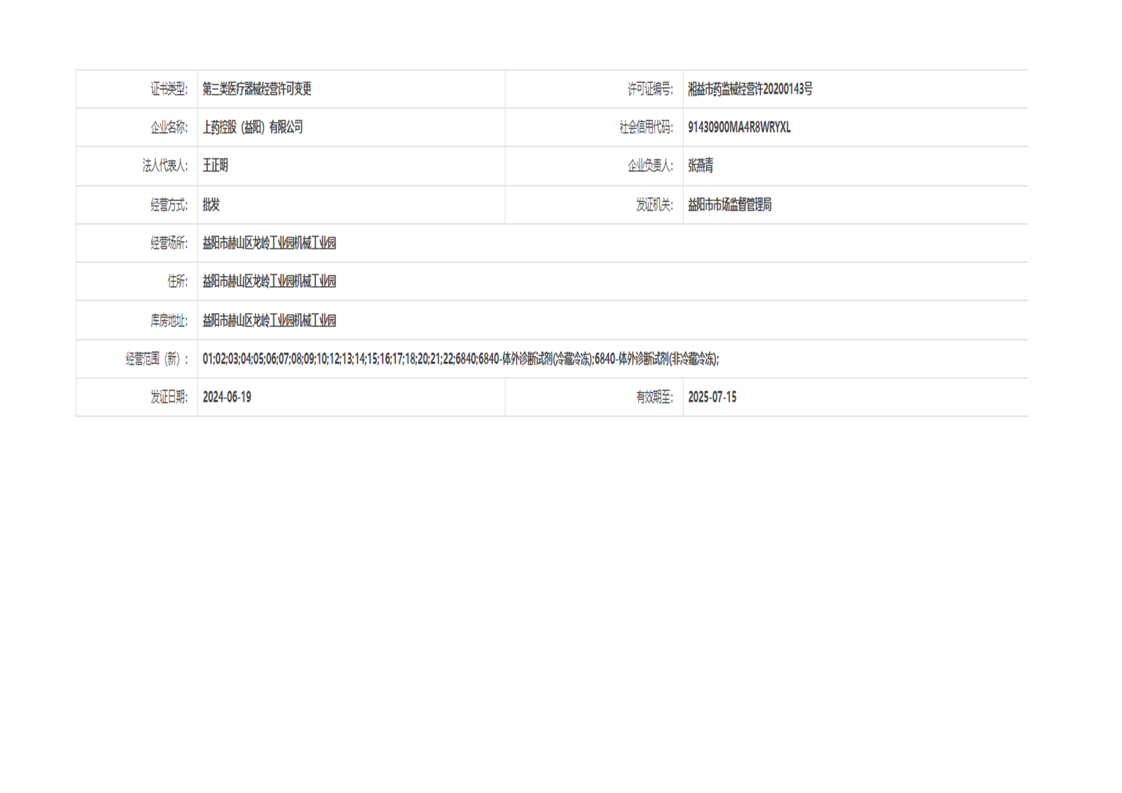Click the 证书类型 label
This screenshot has height=793, width=1122.
coord(168,89)
